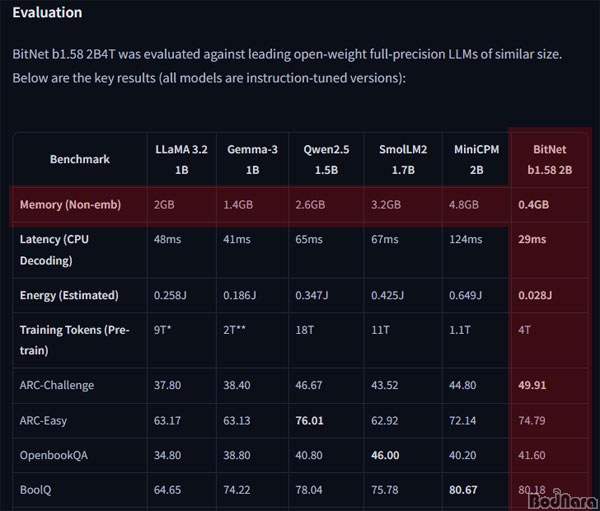
Task: Click the 48ms latency value
Action: tap(167, 240)
